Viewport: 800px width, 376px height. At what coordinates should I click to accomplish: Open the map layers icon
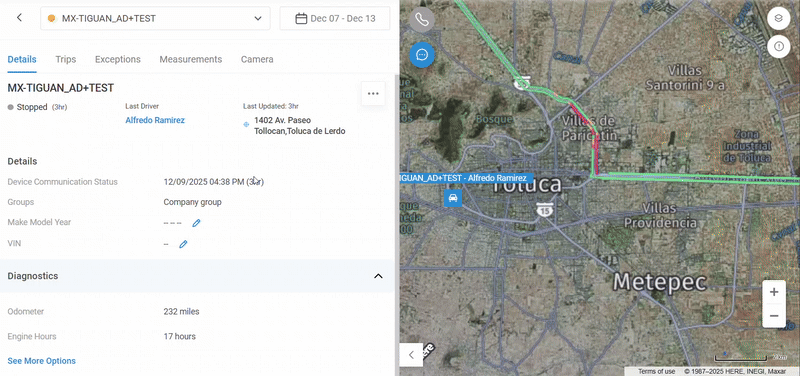point(779,19)
